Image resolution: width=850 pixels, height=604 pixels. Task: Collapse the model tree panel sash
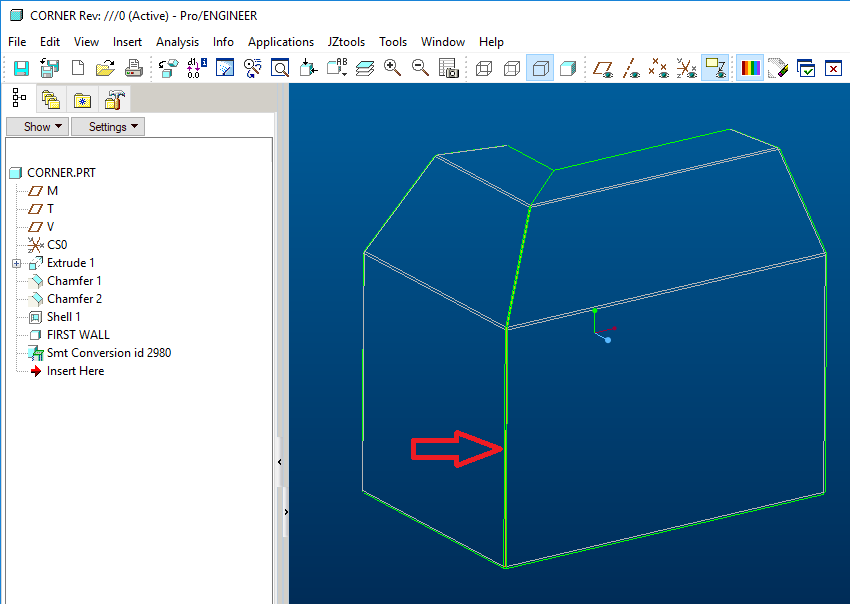(x=279, y=461)
